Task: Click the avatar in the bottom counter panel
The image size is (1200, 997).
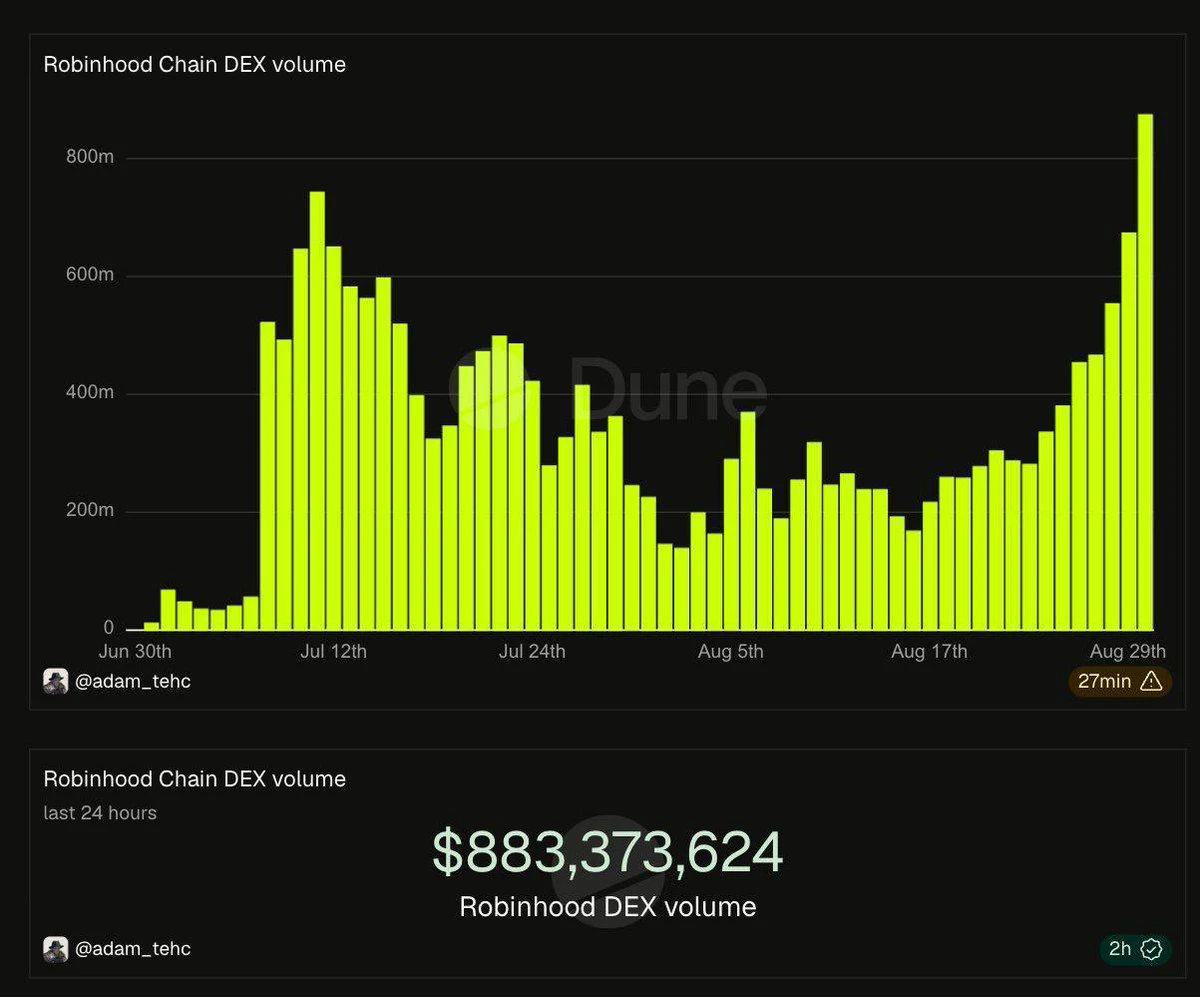Action: (56, 949)
